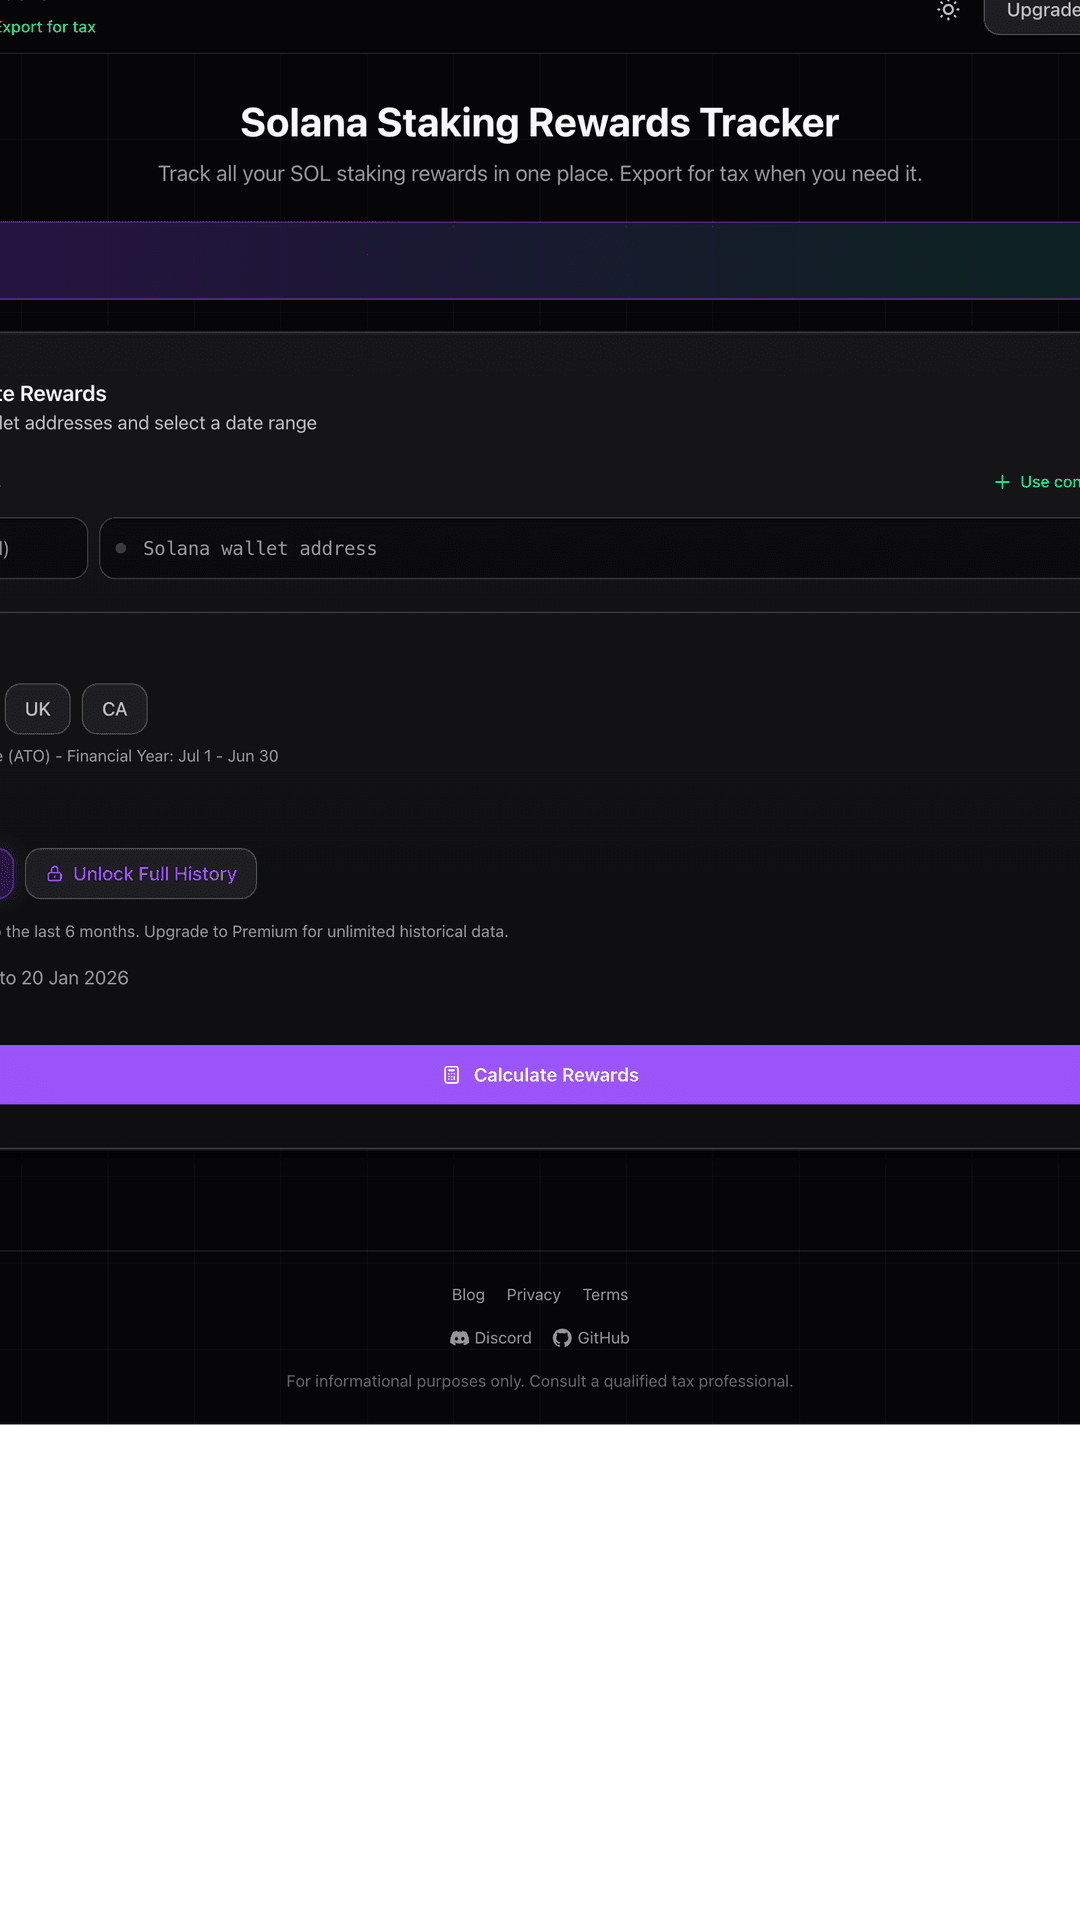
Task: Click the 'Discord' text link
Action: (x=503, y=1338)
